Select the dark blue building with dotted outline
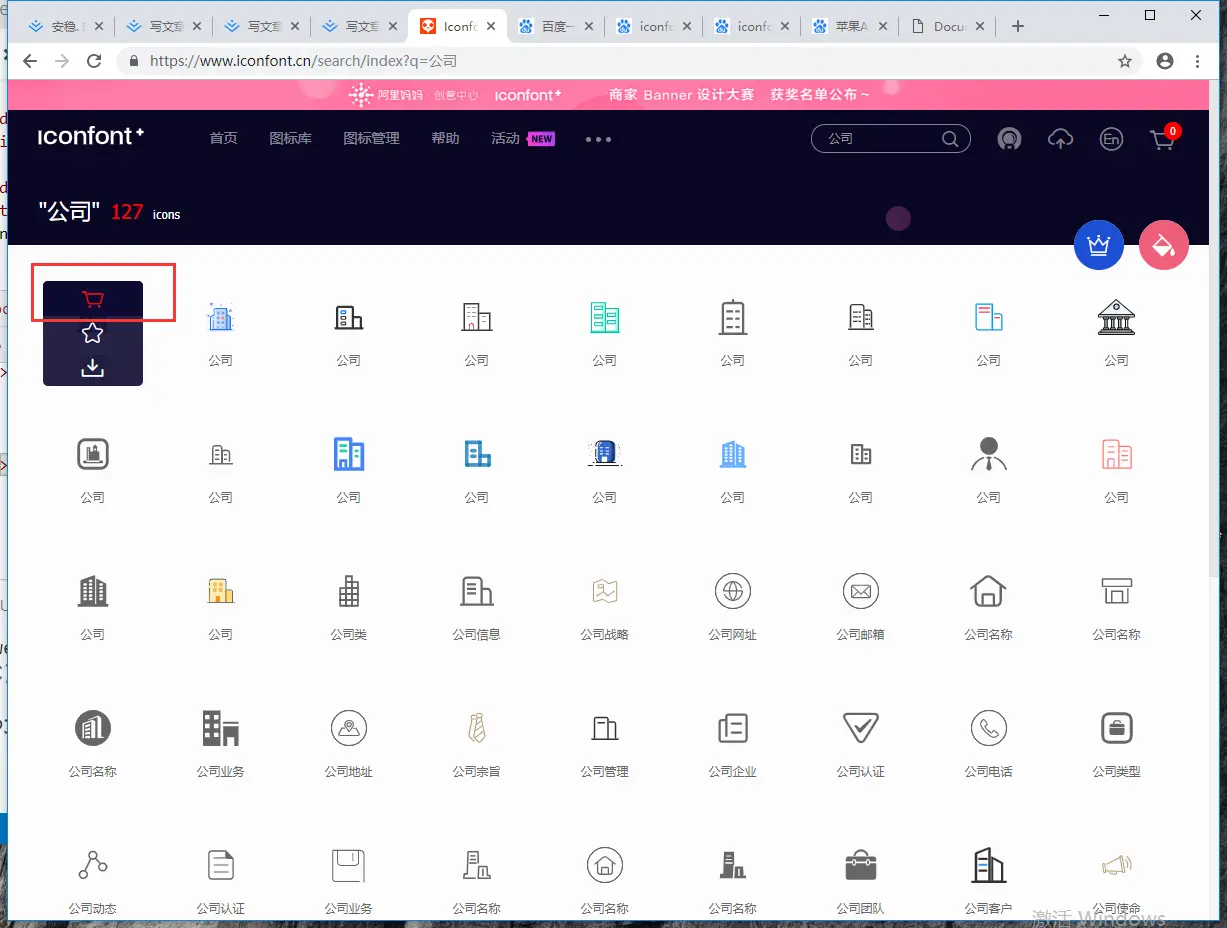Image resolution: width=1227 pixels, height=928 pixels. (604, 455)
